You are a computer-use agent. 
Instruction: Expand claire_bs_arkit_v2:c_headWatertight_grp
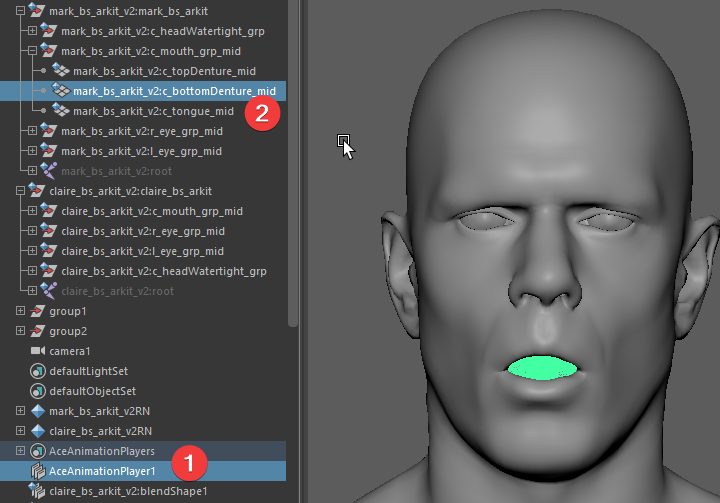pyautogui.click(x=32, y=271)
